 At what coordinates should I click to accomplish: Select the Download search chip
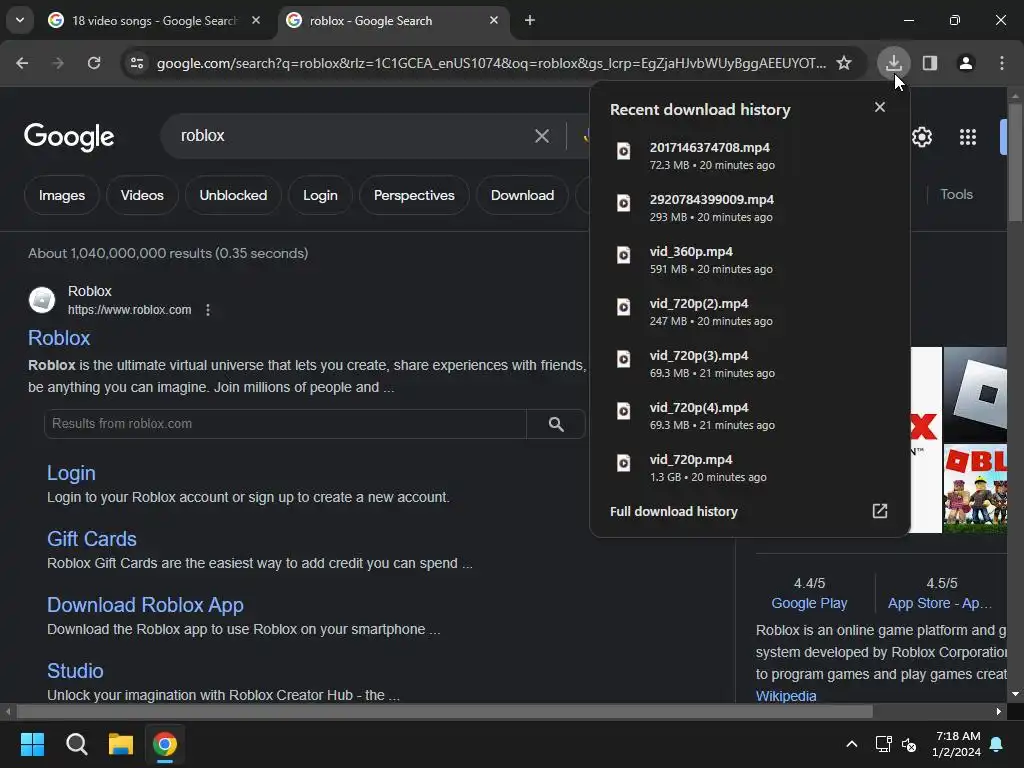tap(522, 195)
